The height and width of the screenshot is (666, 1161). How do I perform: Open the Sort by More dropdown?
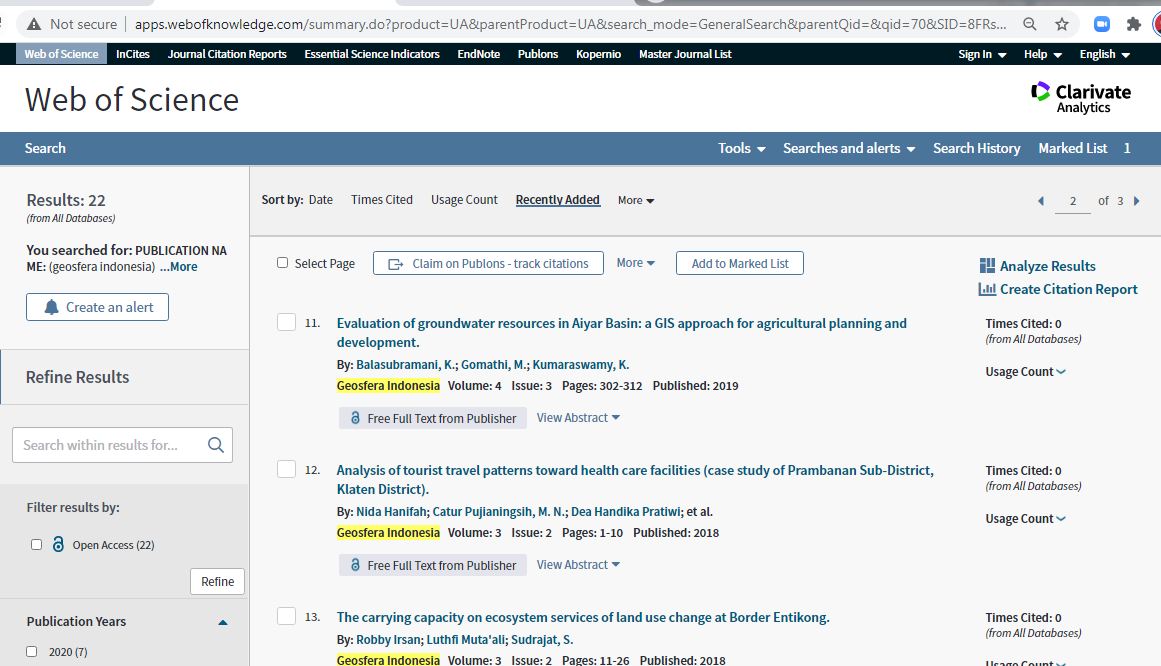(636, 200)
